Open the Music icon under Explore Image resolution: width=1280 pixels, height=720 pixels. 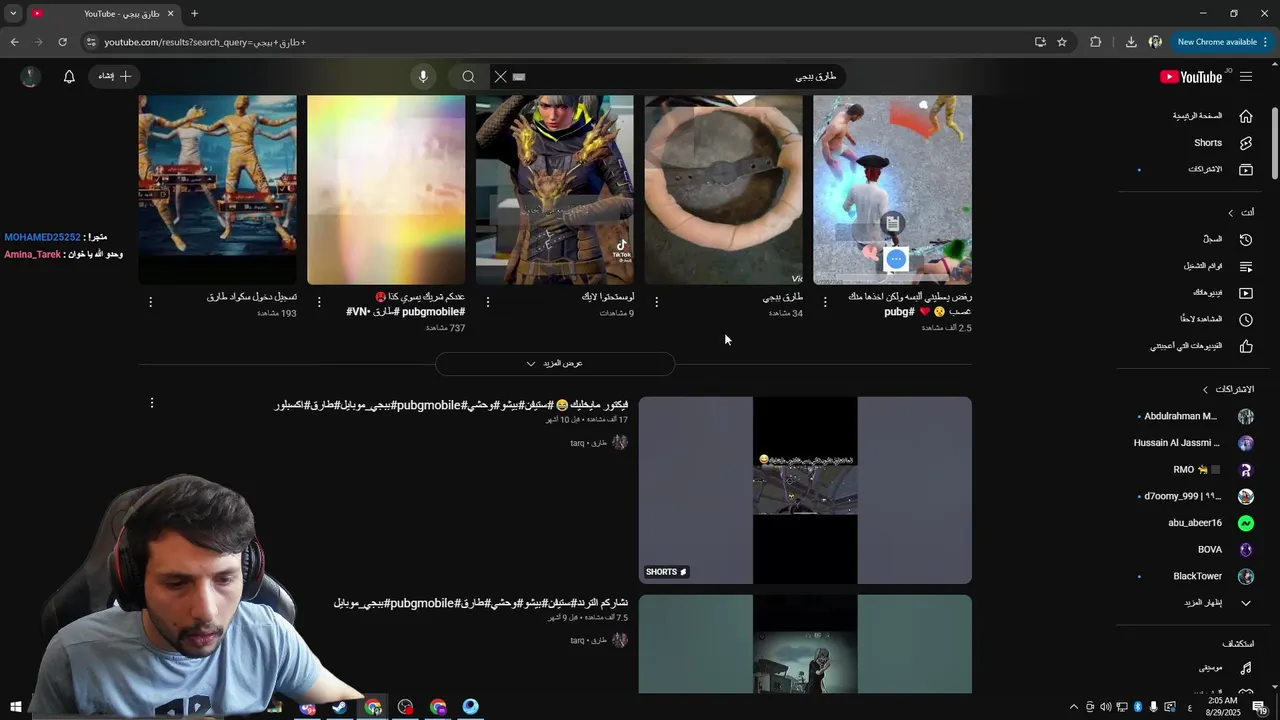click(x=1246, y=668)
